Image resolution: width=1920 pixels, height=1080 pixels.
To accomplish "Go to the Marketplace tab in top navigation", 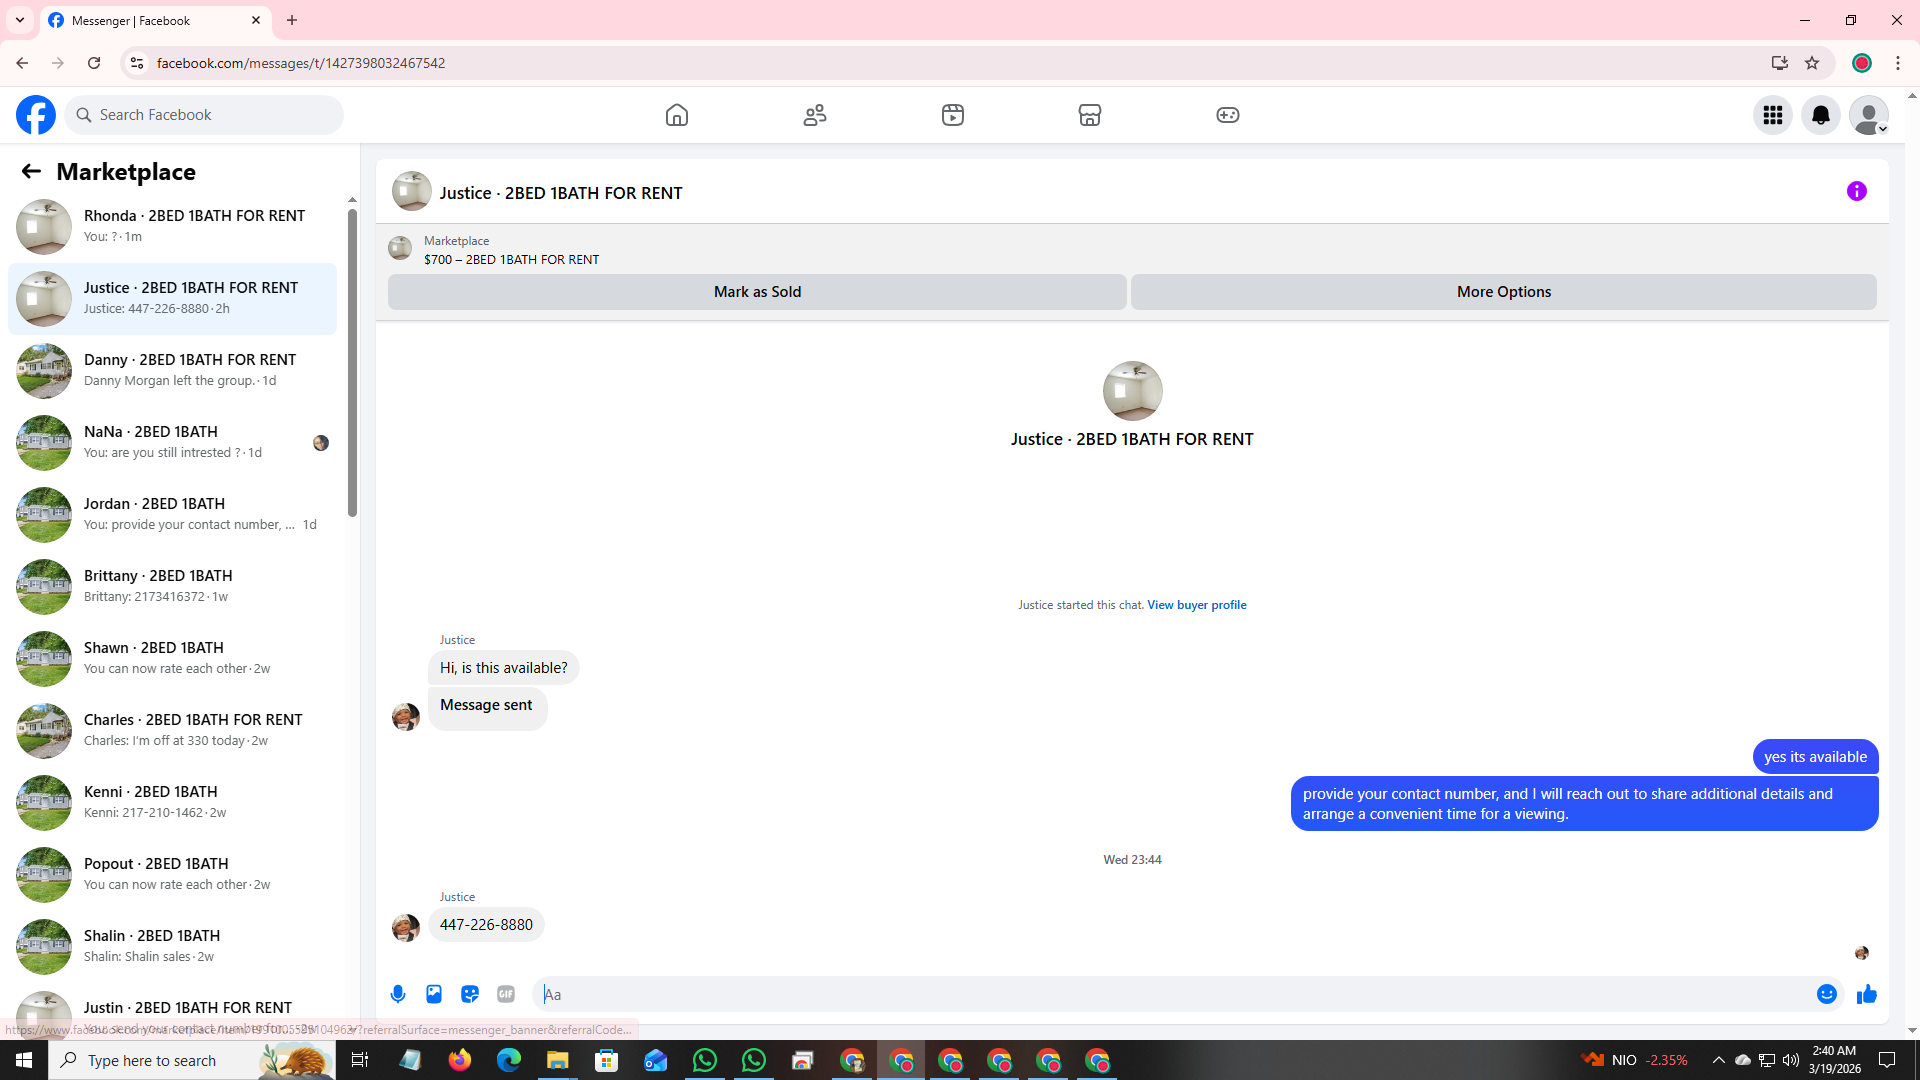I will pyautogui.click(x=1089, y=115).
